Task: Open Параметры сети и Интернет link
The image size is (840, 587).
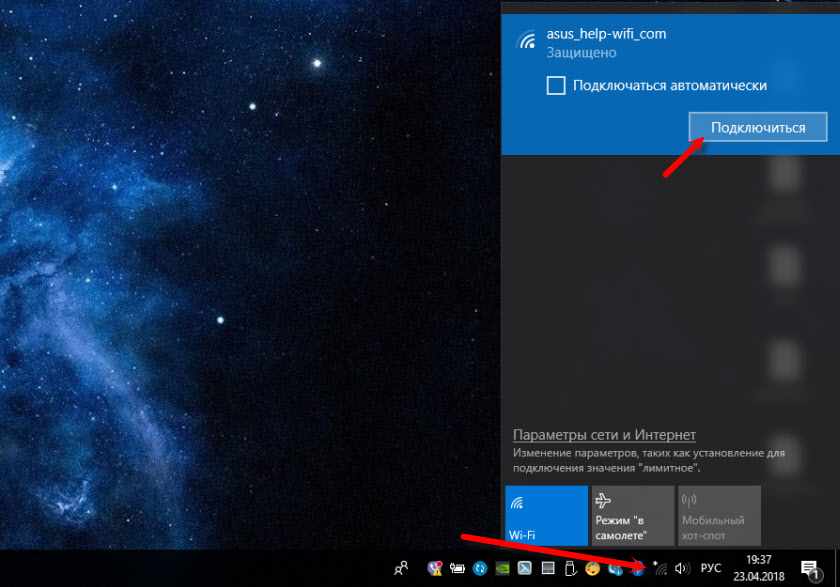Action: tap(604, 434)
